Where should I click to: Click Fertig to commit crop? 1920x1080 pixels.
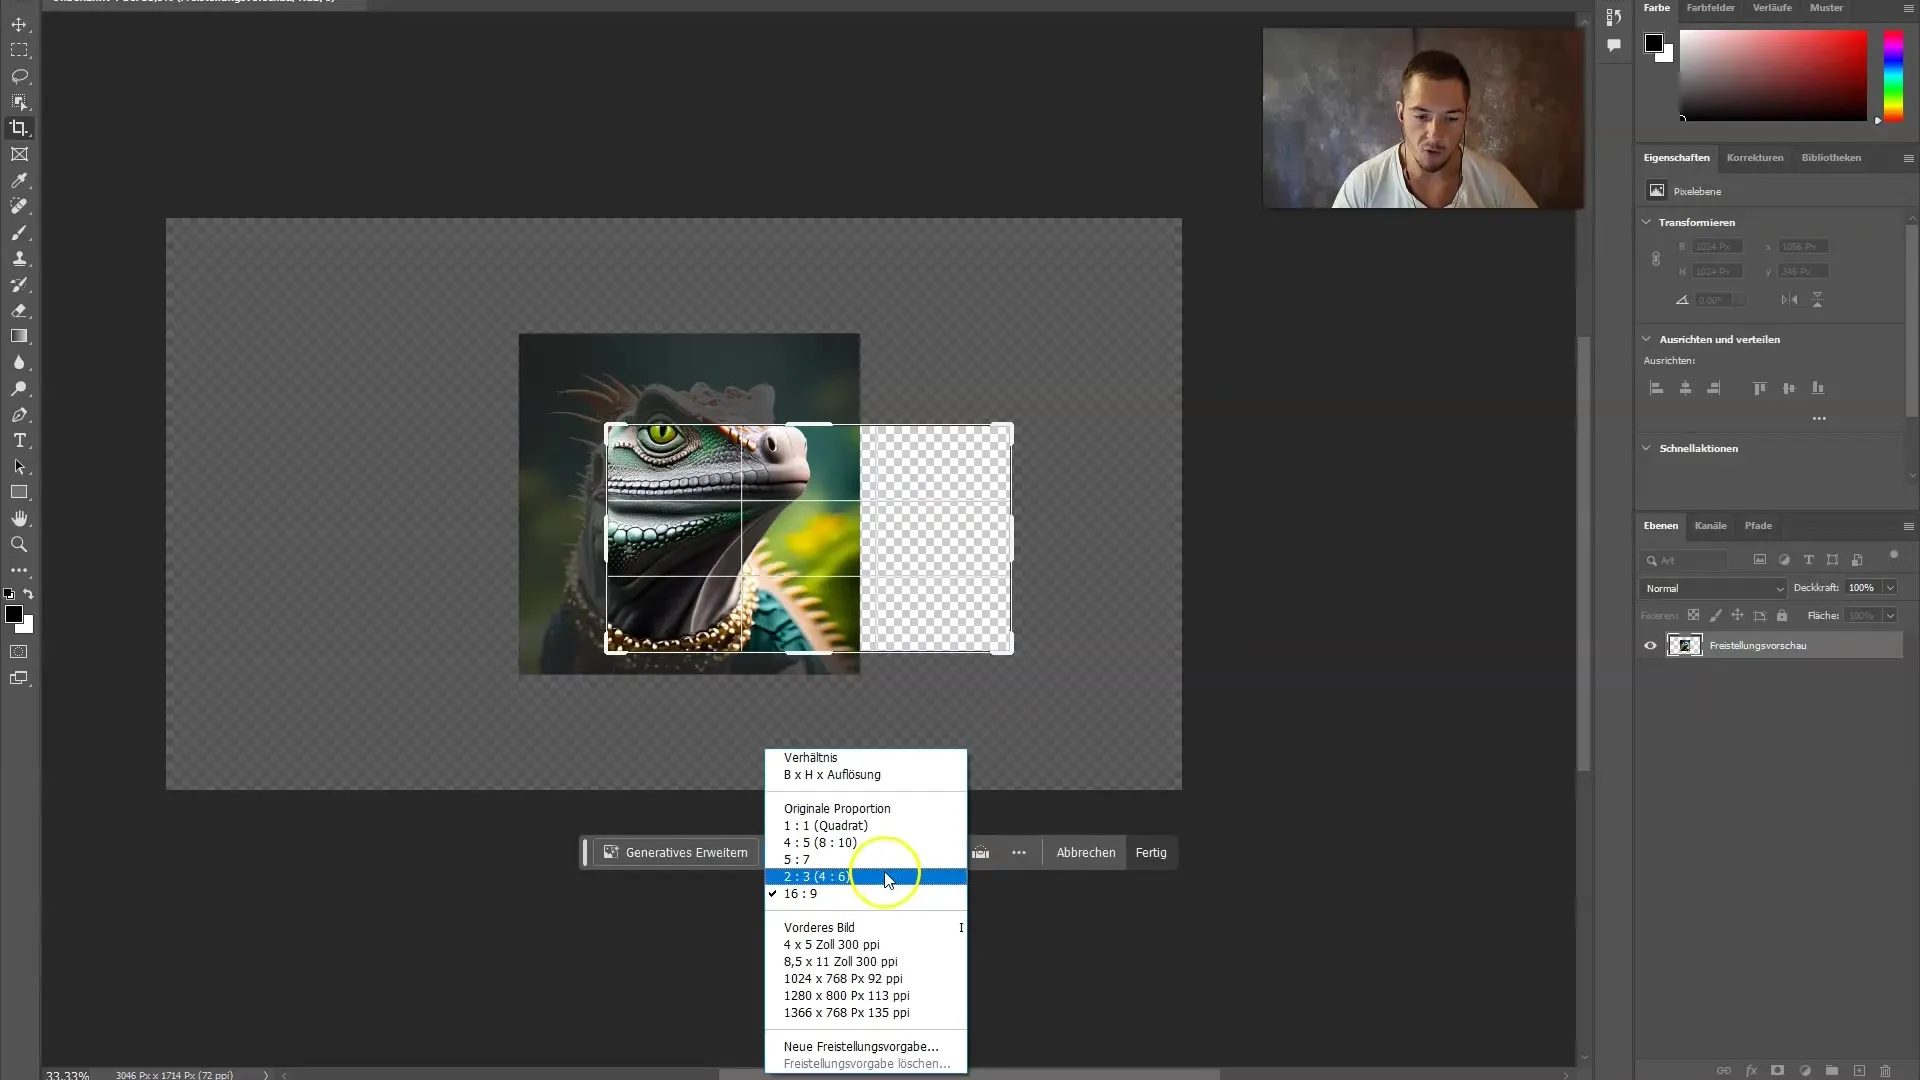[1151, 853]
